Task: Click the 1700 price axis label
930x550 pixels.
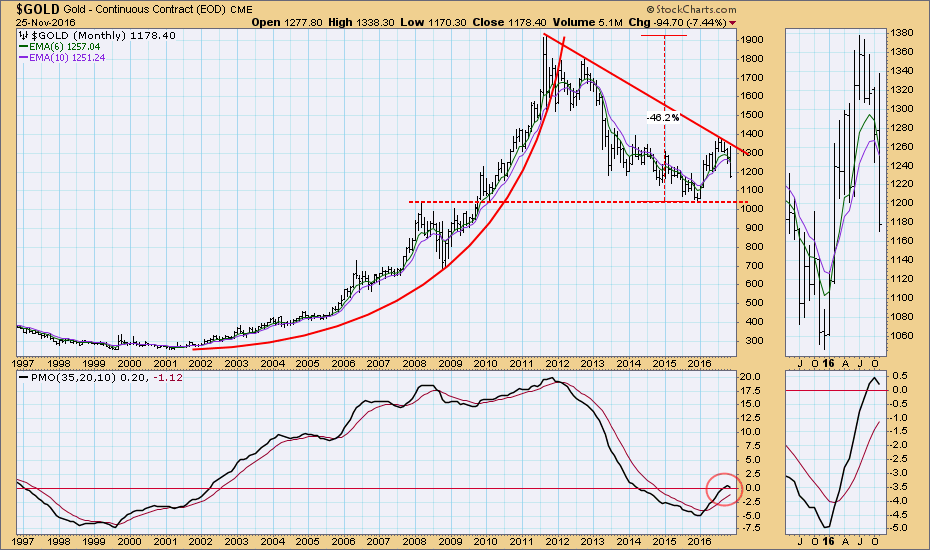Action: [751, 78]
